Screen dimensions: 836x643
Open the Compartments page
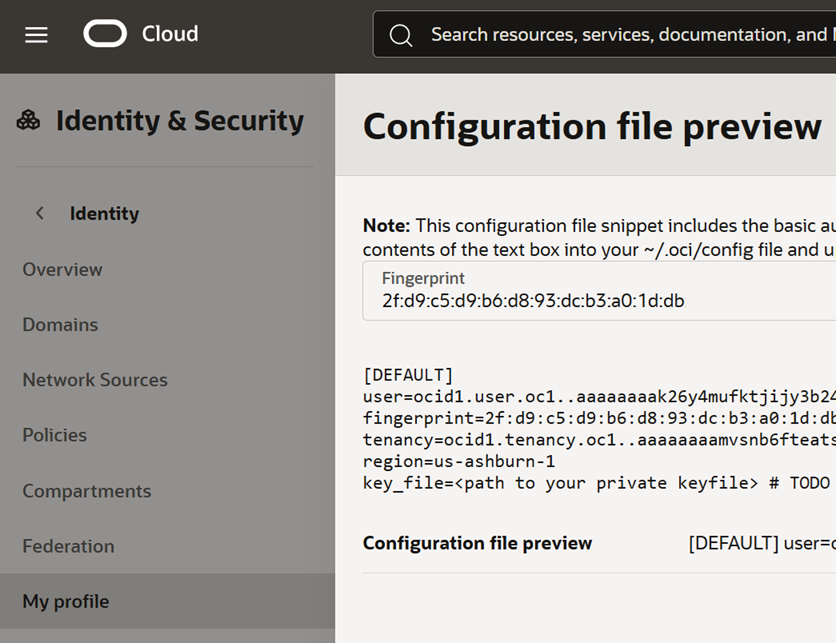tap(87, 491)
